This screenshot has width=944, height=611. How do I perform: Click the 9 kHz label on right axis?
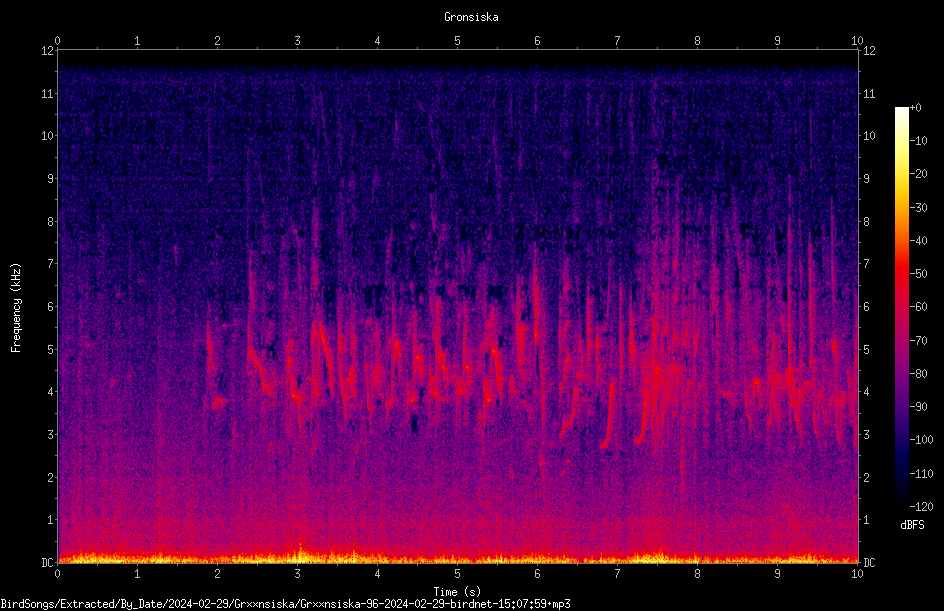click(866, 179)
